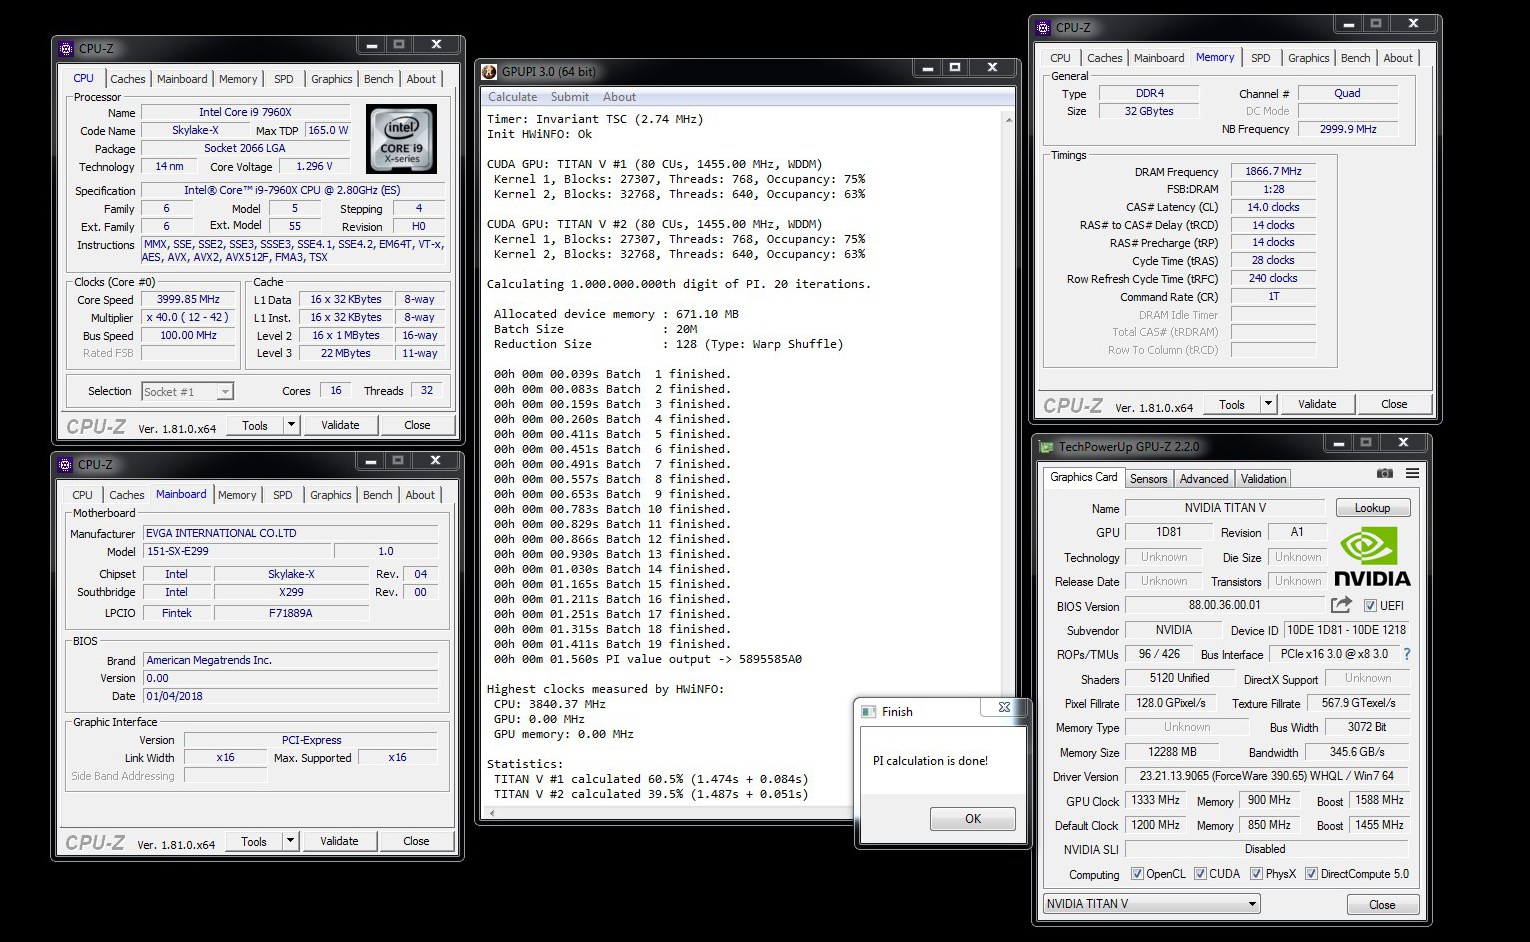Switch to Caches tab in the Intel Core i9 CPU-Z window
The image size is (1530, 942).
pos(128,79)
